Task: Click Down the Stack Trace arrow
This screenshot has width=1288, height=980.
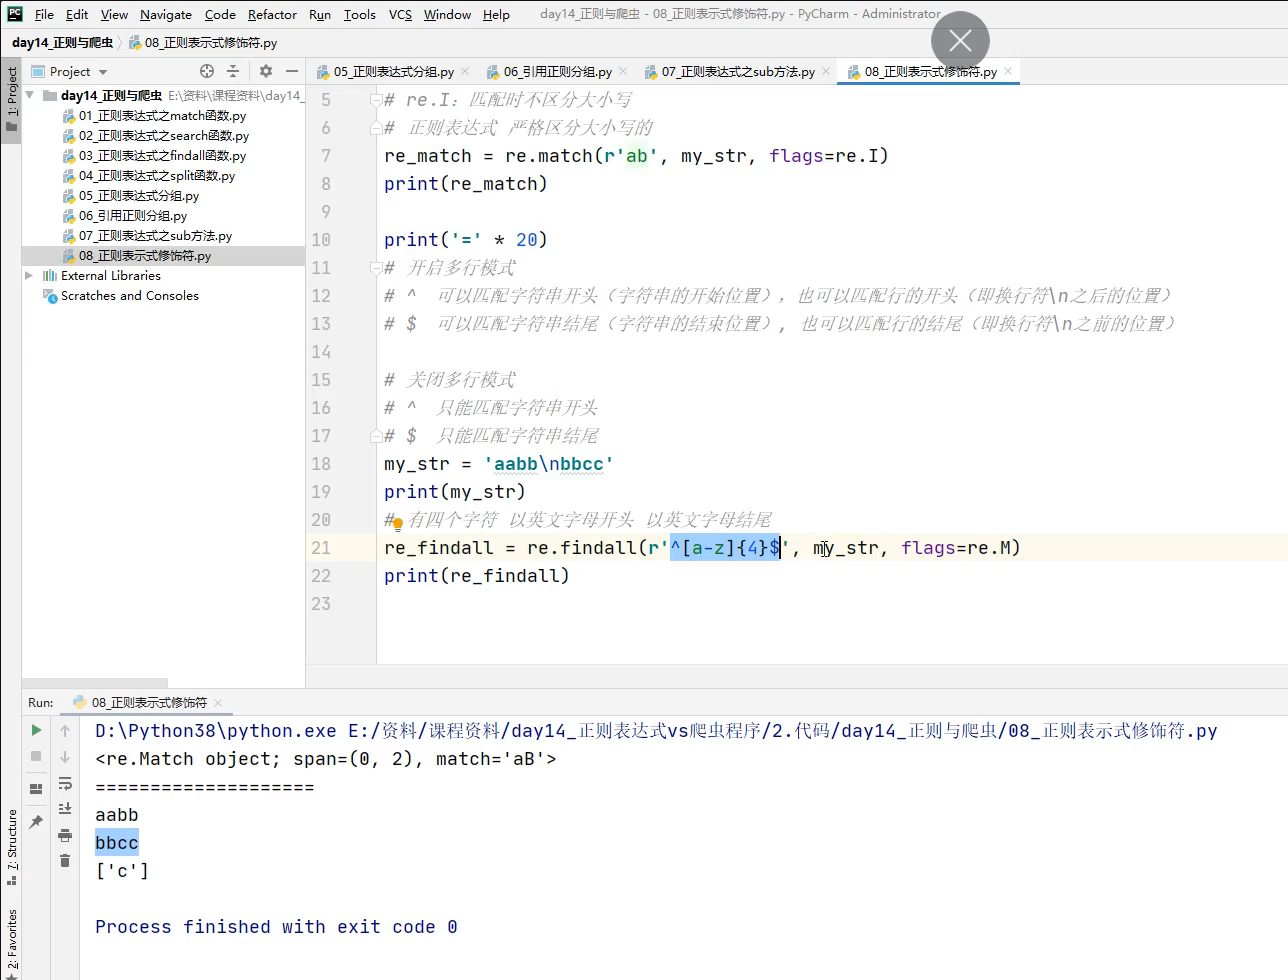Action: [x=65, y=756]
